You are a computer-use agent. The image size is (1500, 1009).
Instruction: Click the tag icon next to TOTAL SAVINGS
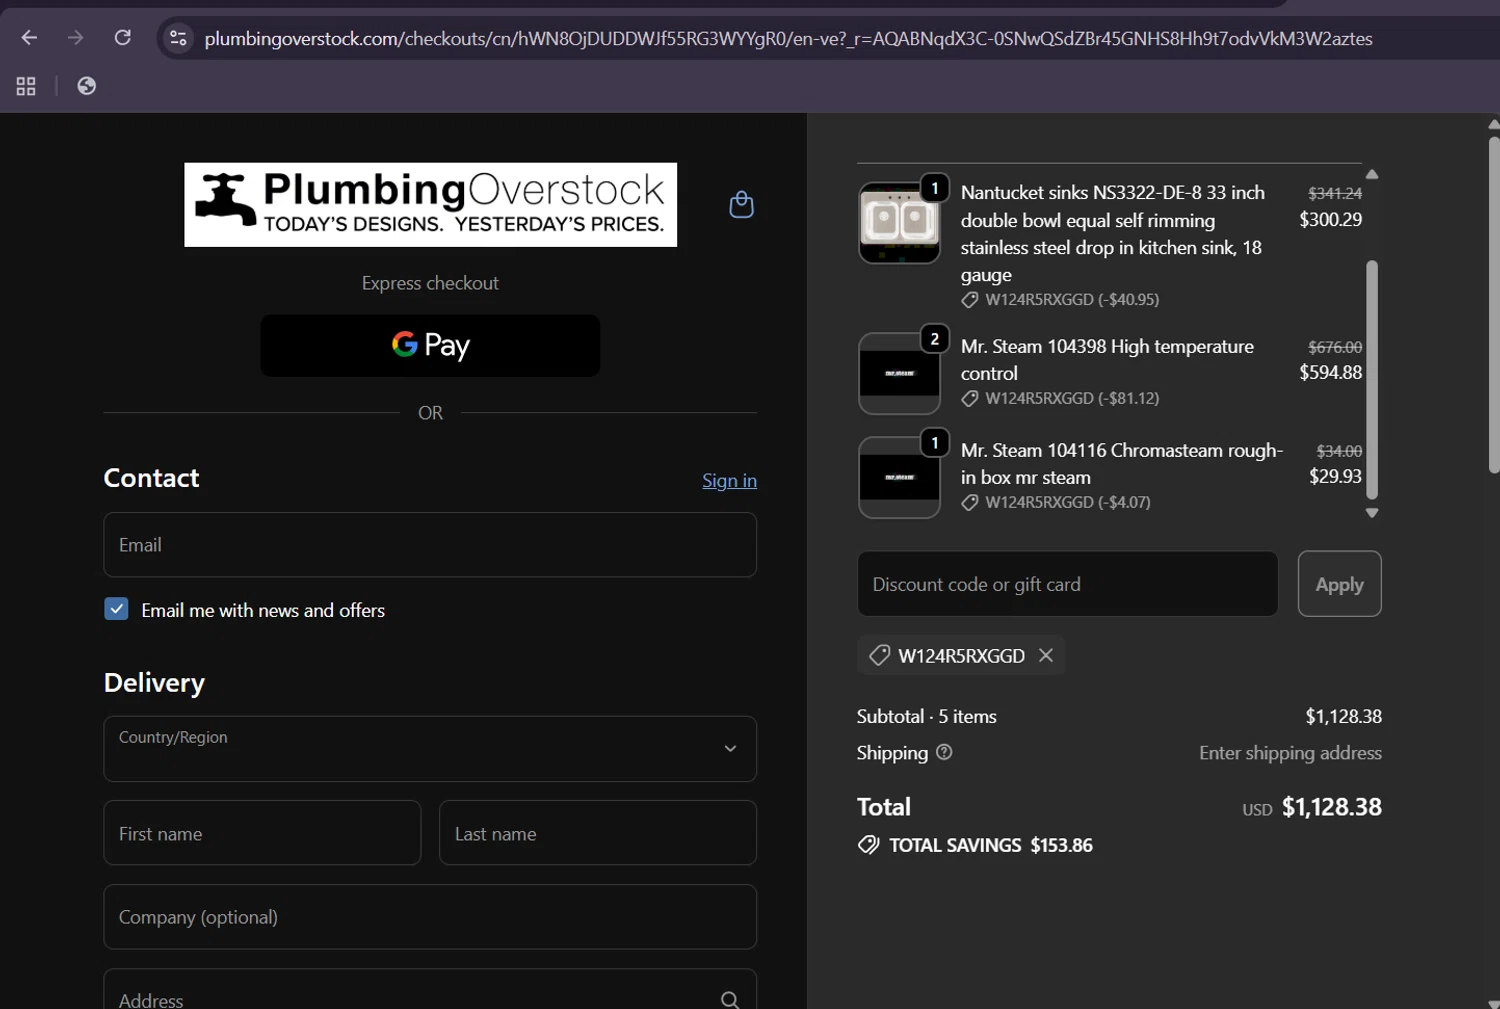868,845
